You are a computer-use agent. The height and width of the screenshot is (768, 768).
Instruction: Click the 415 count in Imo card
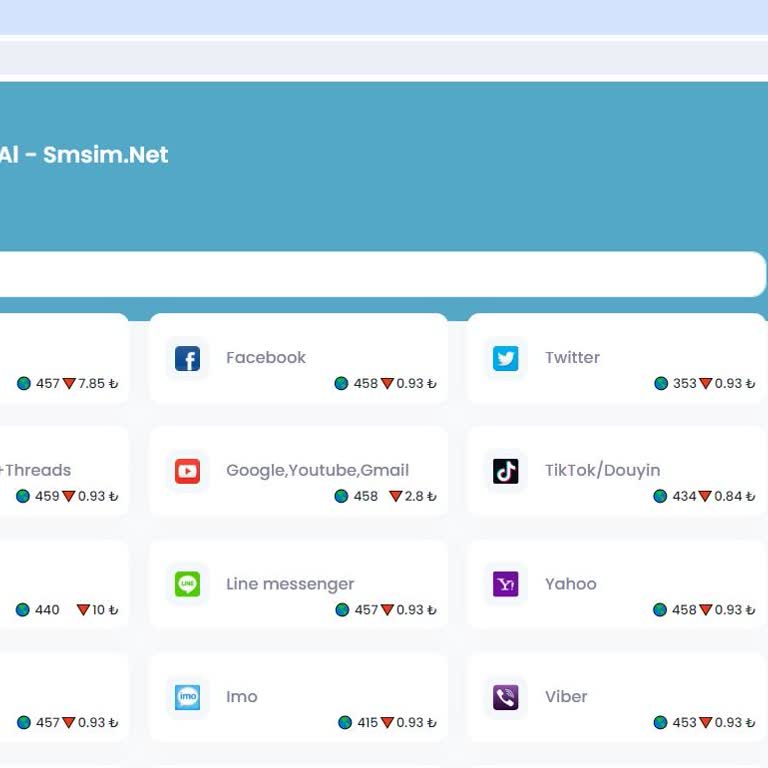[x=367, y=722]
